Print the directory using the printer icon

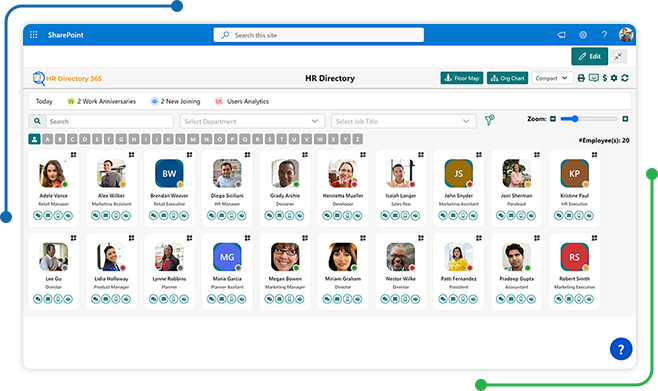tap(581, 78)
